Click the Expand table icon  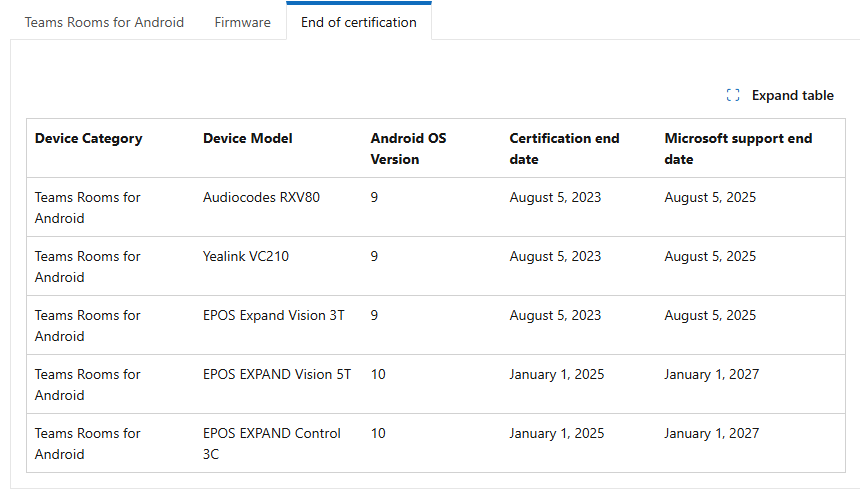(733, 95)
